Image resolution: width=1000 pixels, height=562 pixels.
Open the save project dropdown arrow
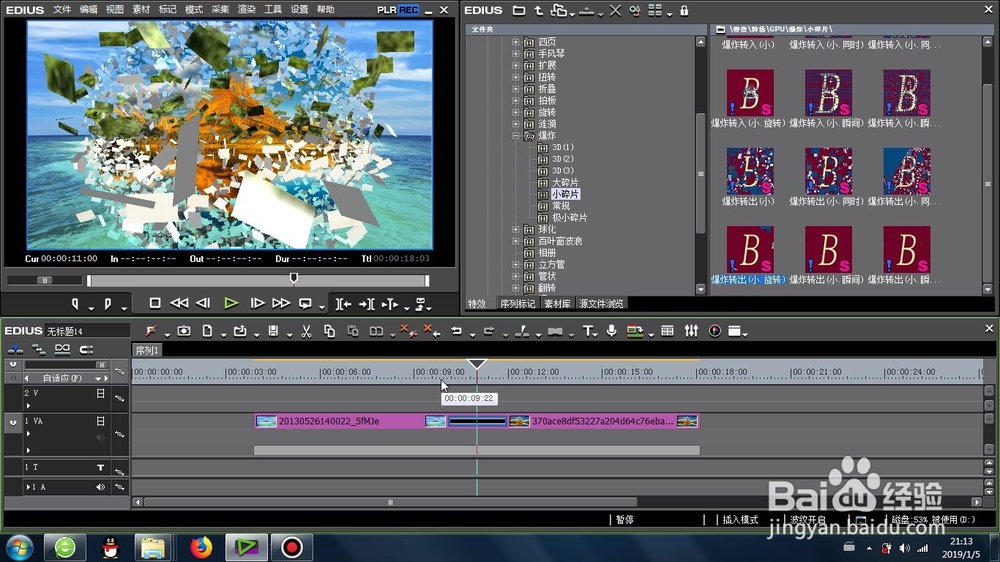click(289, 334)
